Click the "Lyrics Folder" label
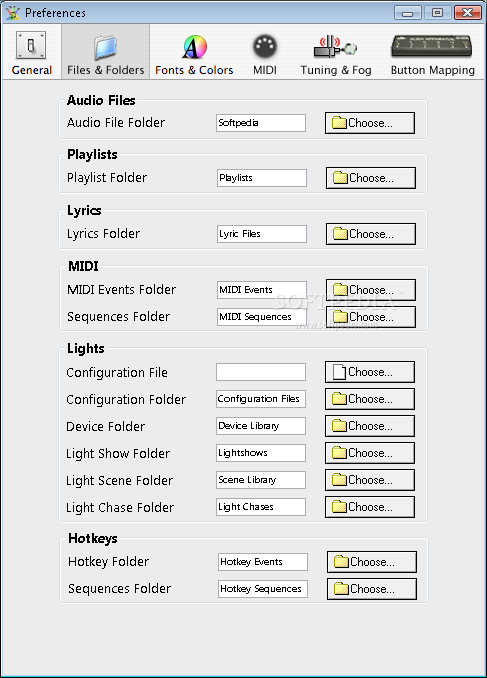This screenshot has width=487, height=678. coord(103,234)
